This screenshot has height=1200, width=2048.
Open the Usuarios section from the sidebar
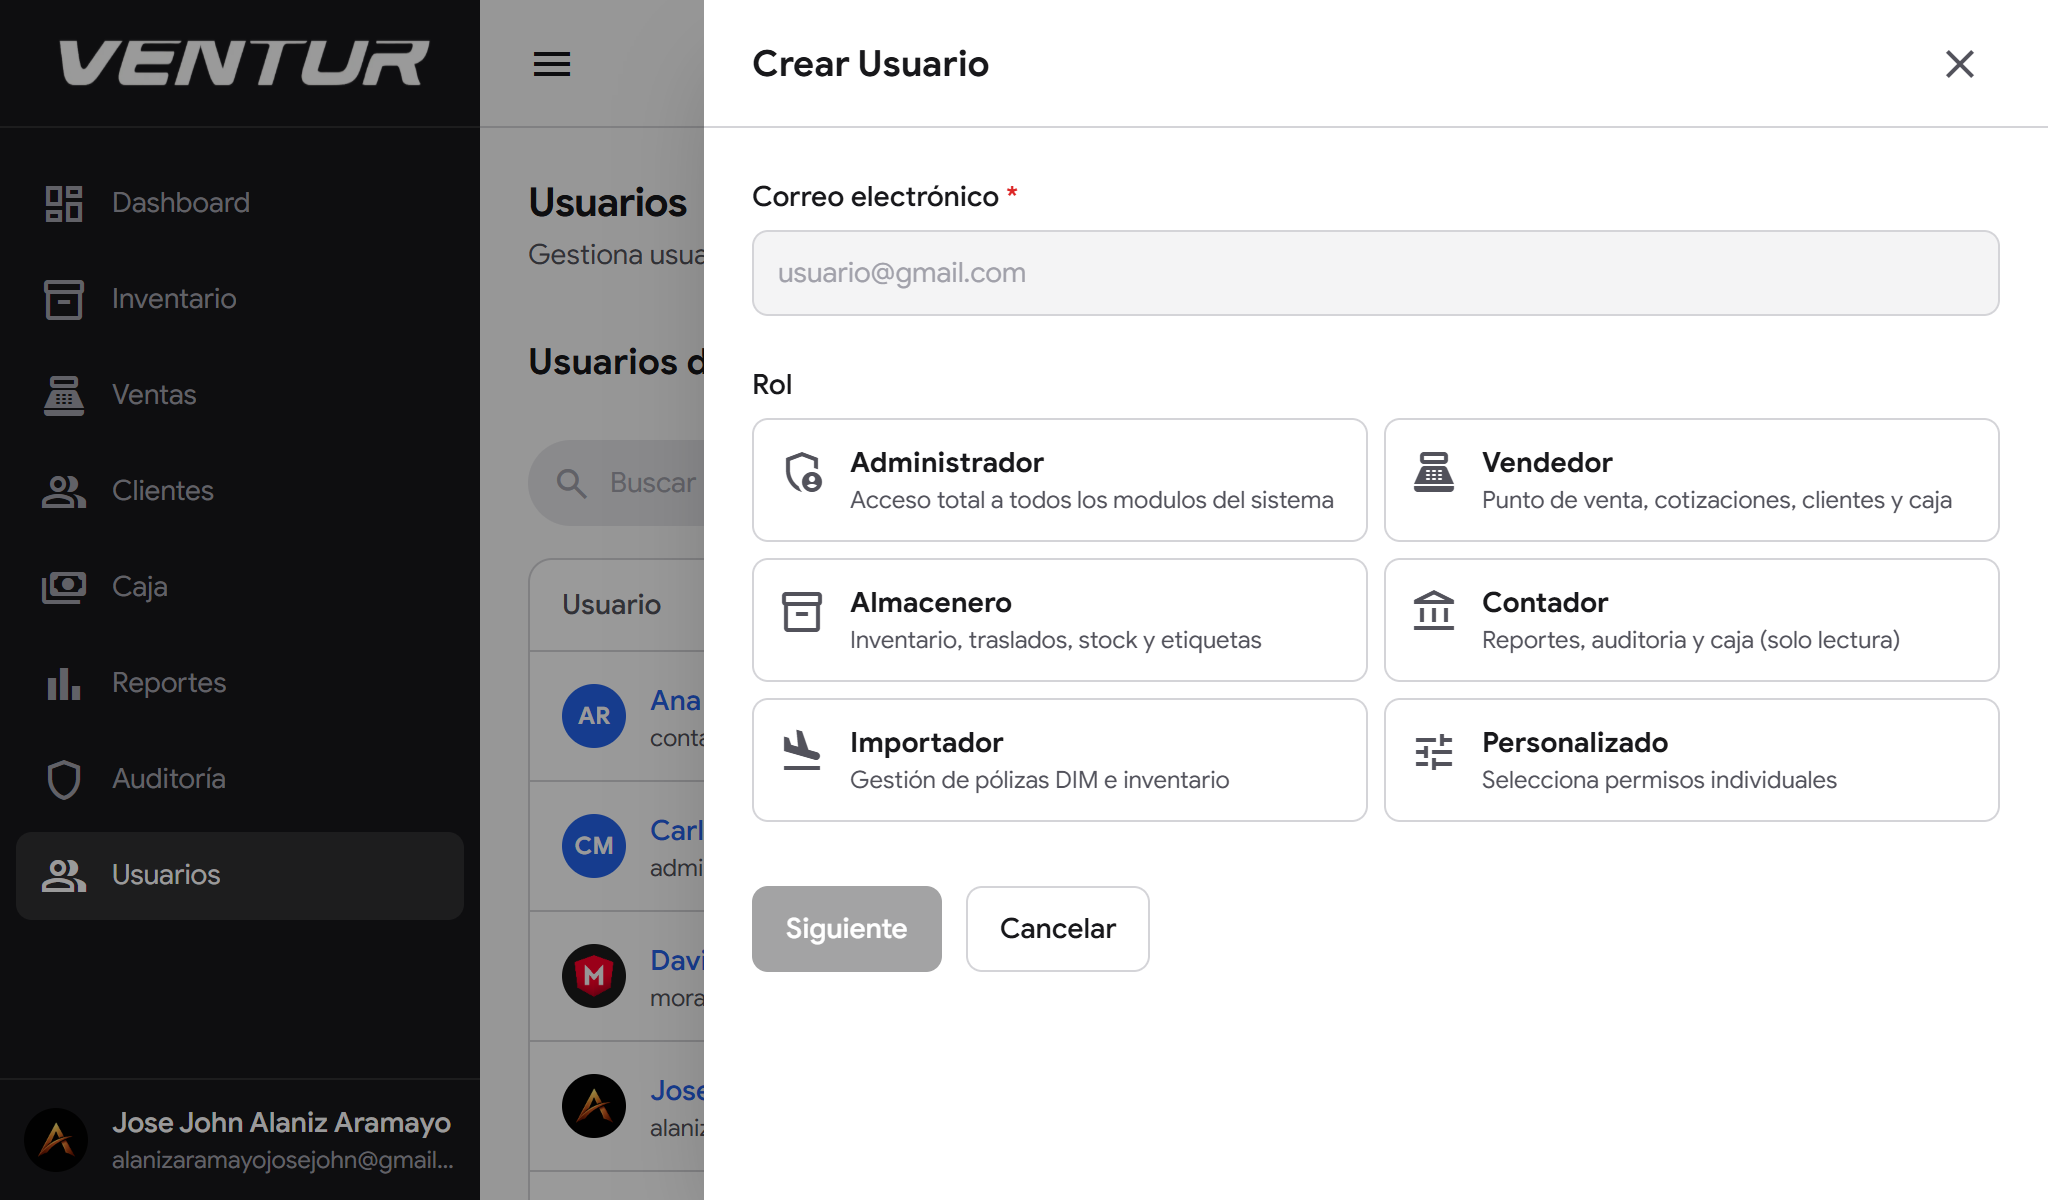165,875
